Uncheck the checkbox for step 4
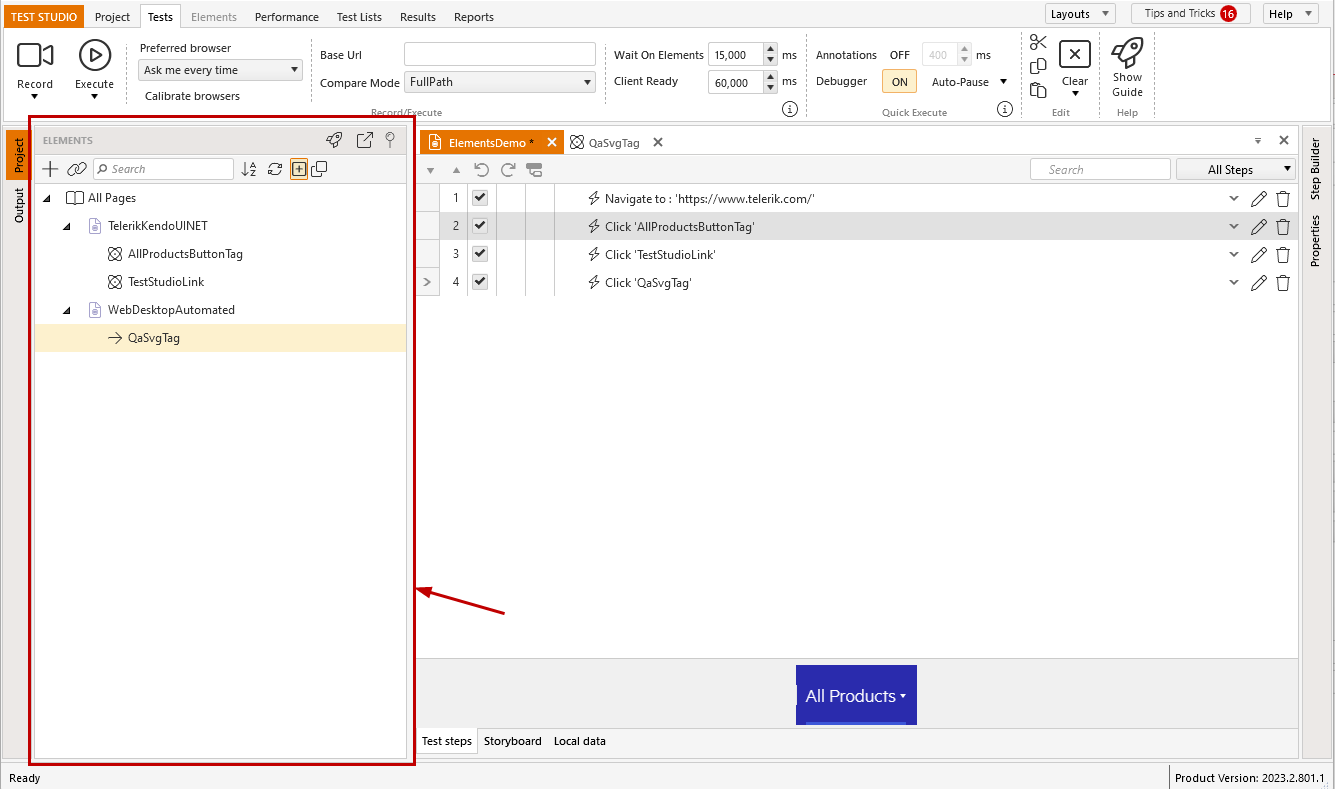Viewport: 1335px width, 789px height. coord(480,282)
